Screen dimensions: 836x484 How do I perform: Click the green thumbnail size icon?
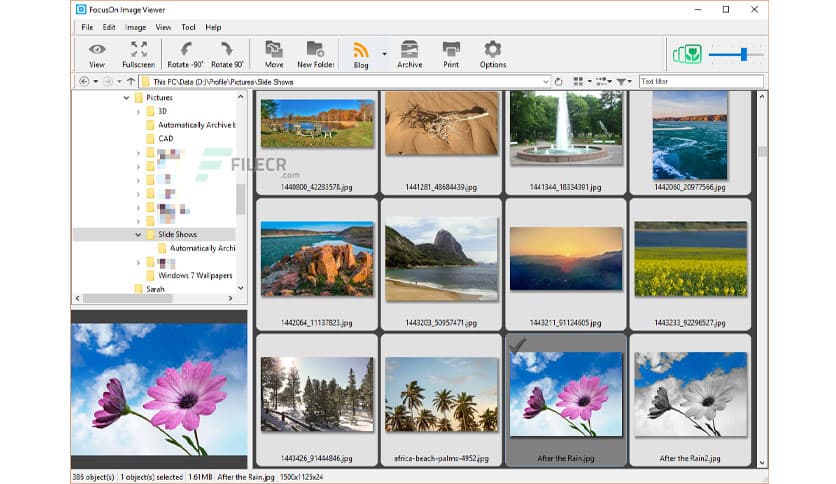687,54
